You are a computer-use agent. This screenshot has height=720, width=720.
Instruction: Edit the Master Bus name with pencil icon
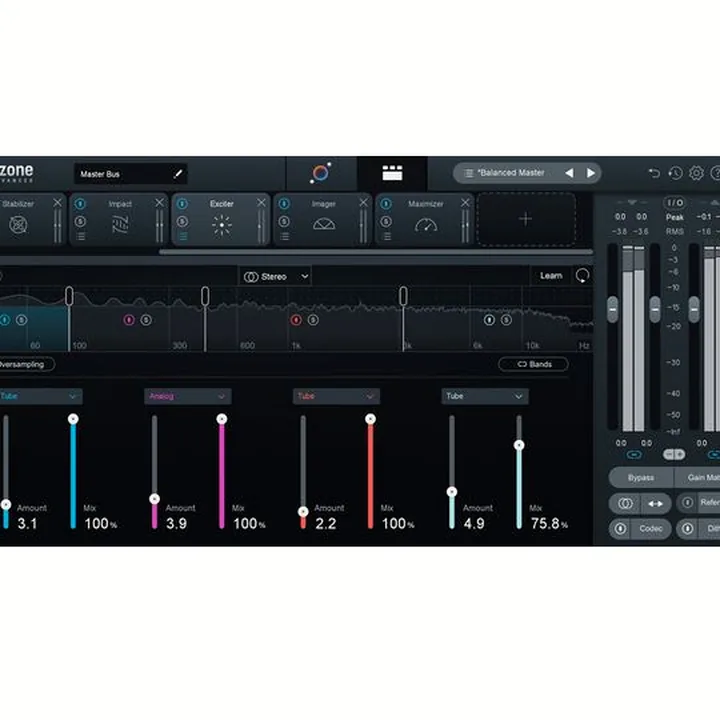178,174
